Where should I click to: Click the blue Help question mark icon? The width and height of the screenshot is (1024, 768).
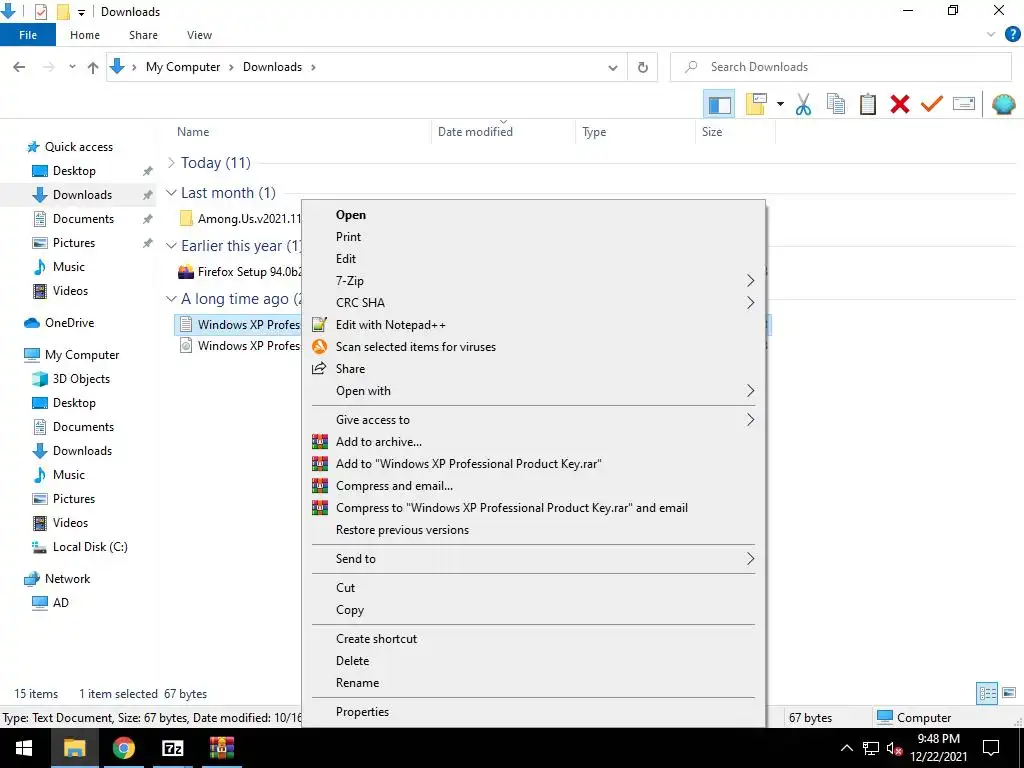tap(1012, 35)
